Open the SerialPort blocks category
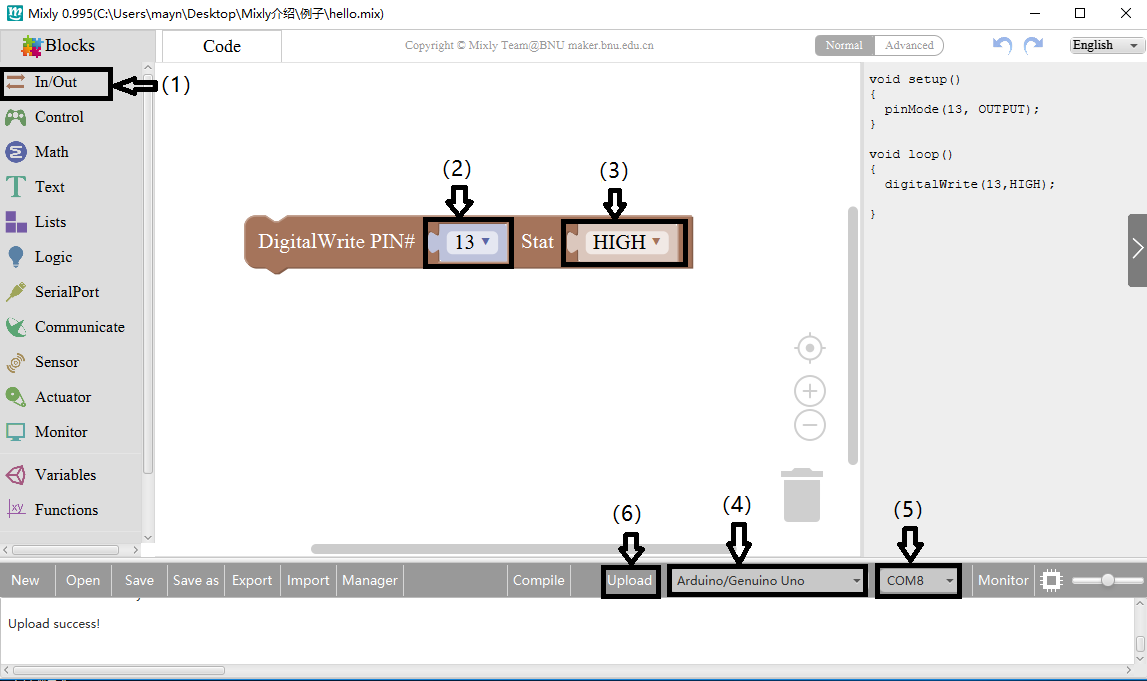 click(64, 291)
